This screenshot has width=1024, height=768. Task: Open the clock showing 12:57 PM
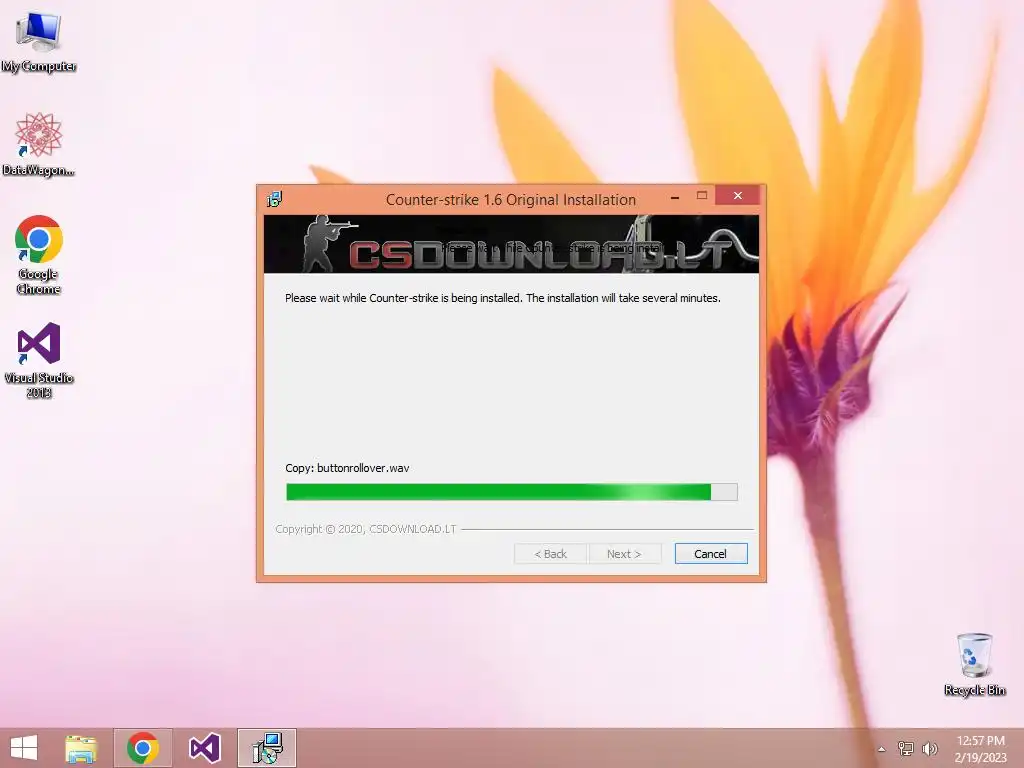980,748
